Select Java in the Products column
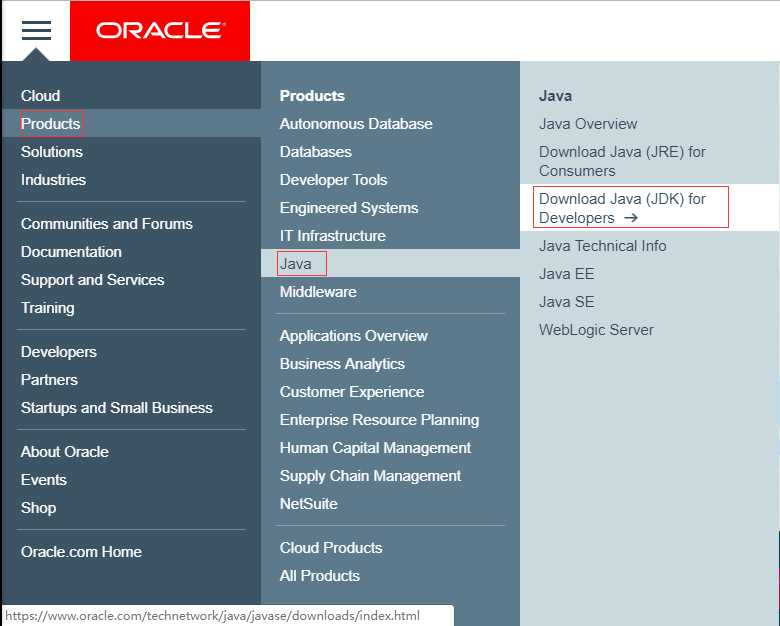 [x=295, y=263]
